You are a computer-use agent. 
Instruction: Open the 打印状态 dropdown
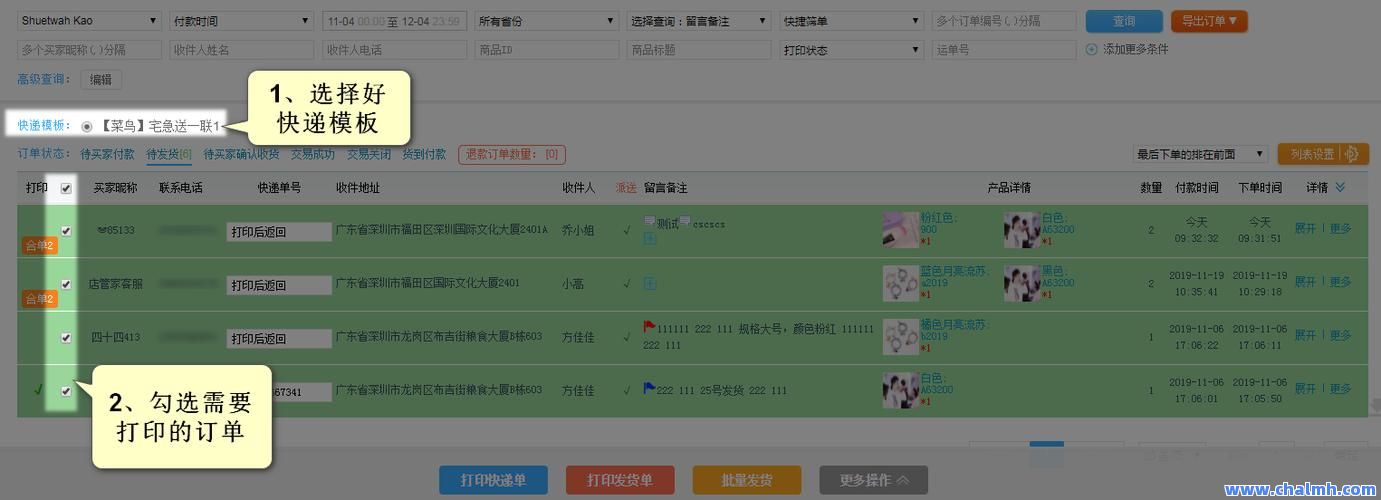point(852,50)
